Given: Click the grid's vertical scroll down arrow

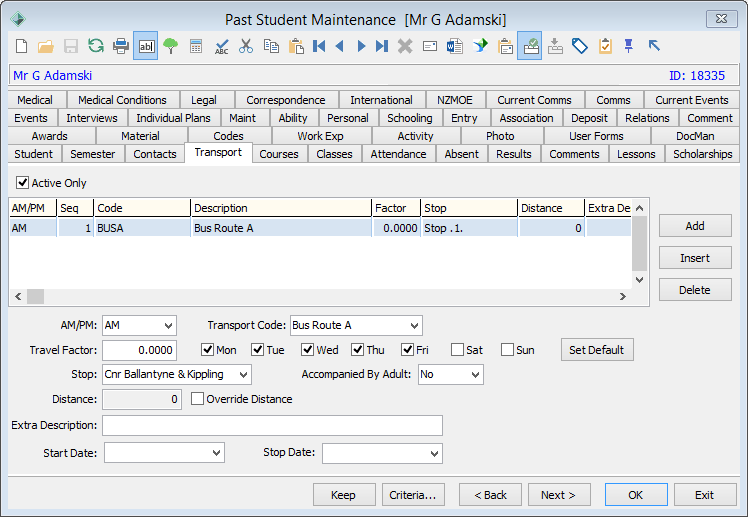Looking at the screenshot, I should point(640,280).
